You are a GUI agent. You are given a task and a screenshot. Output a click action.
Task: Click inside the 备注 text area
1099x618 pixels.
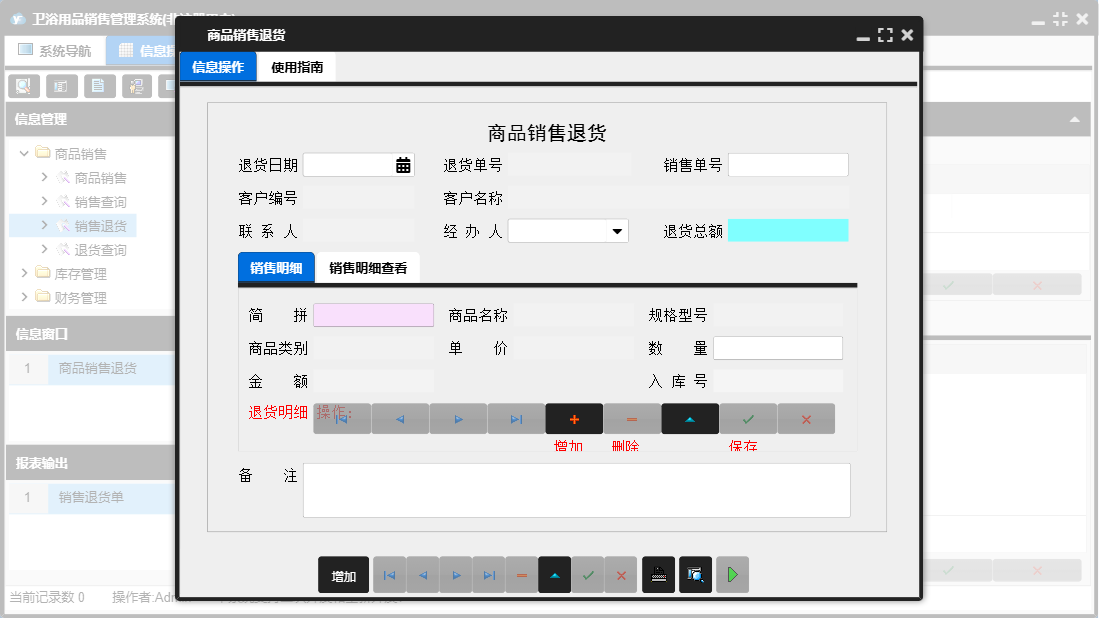coord(576,490)
